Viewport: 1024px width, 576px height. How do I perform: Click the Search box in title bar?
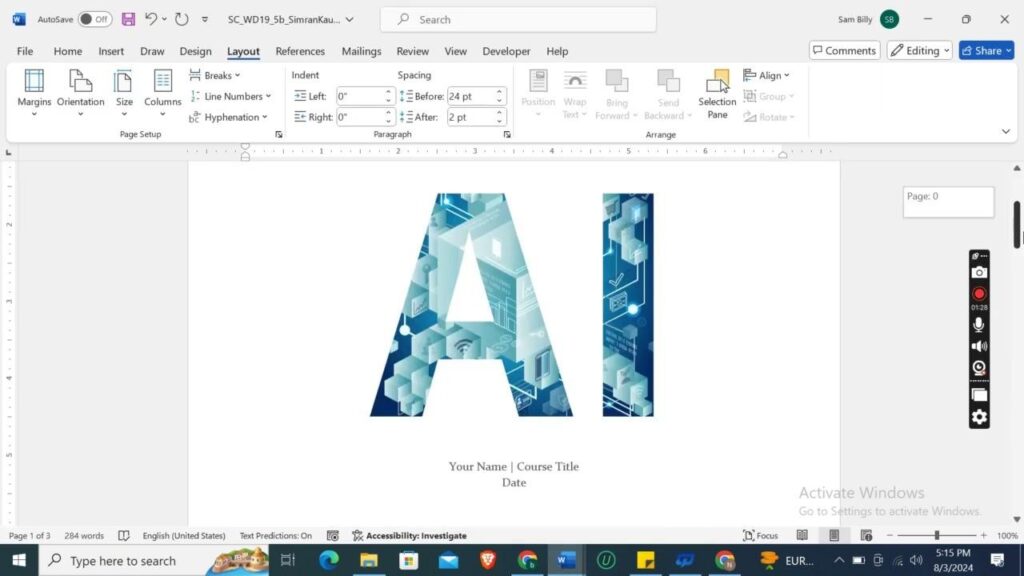point(519,20)
